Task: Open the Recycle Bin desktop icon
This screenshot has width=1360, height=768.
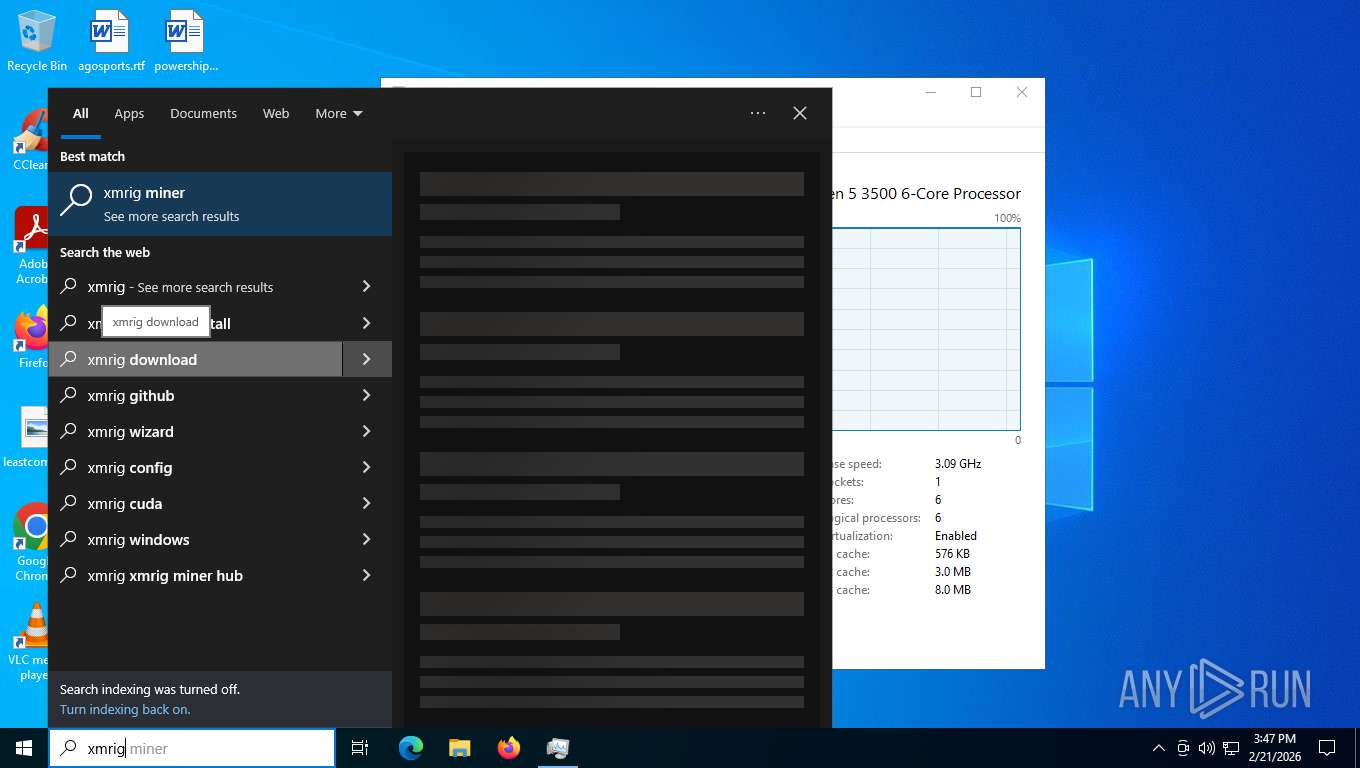Action: (37, 40)
